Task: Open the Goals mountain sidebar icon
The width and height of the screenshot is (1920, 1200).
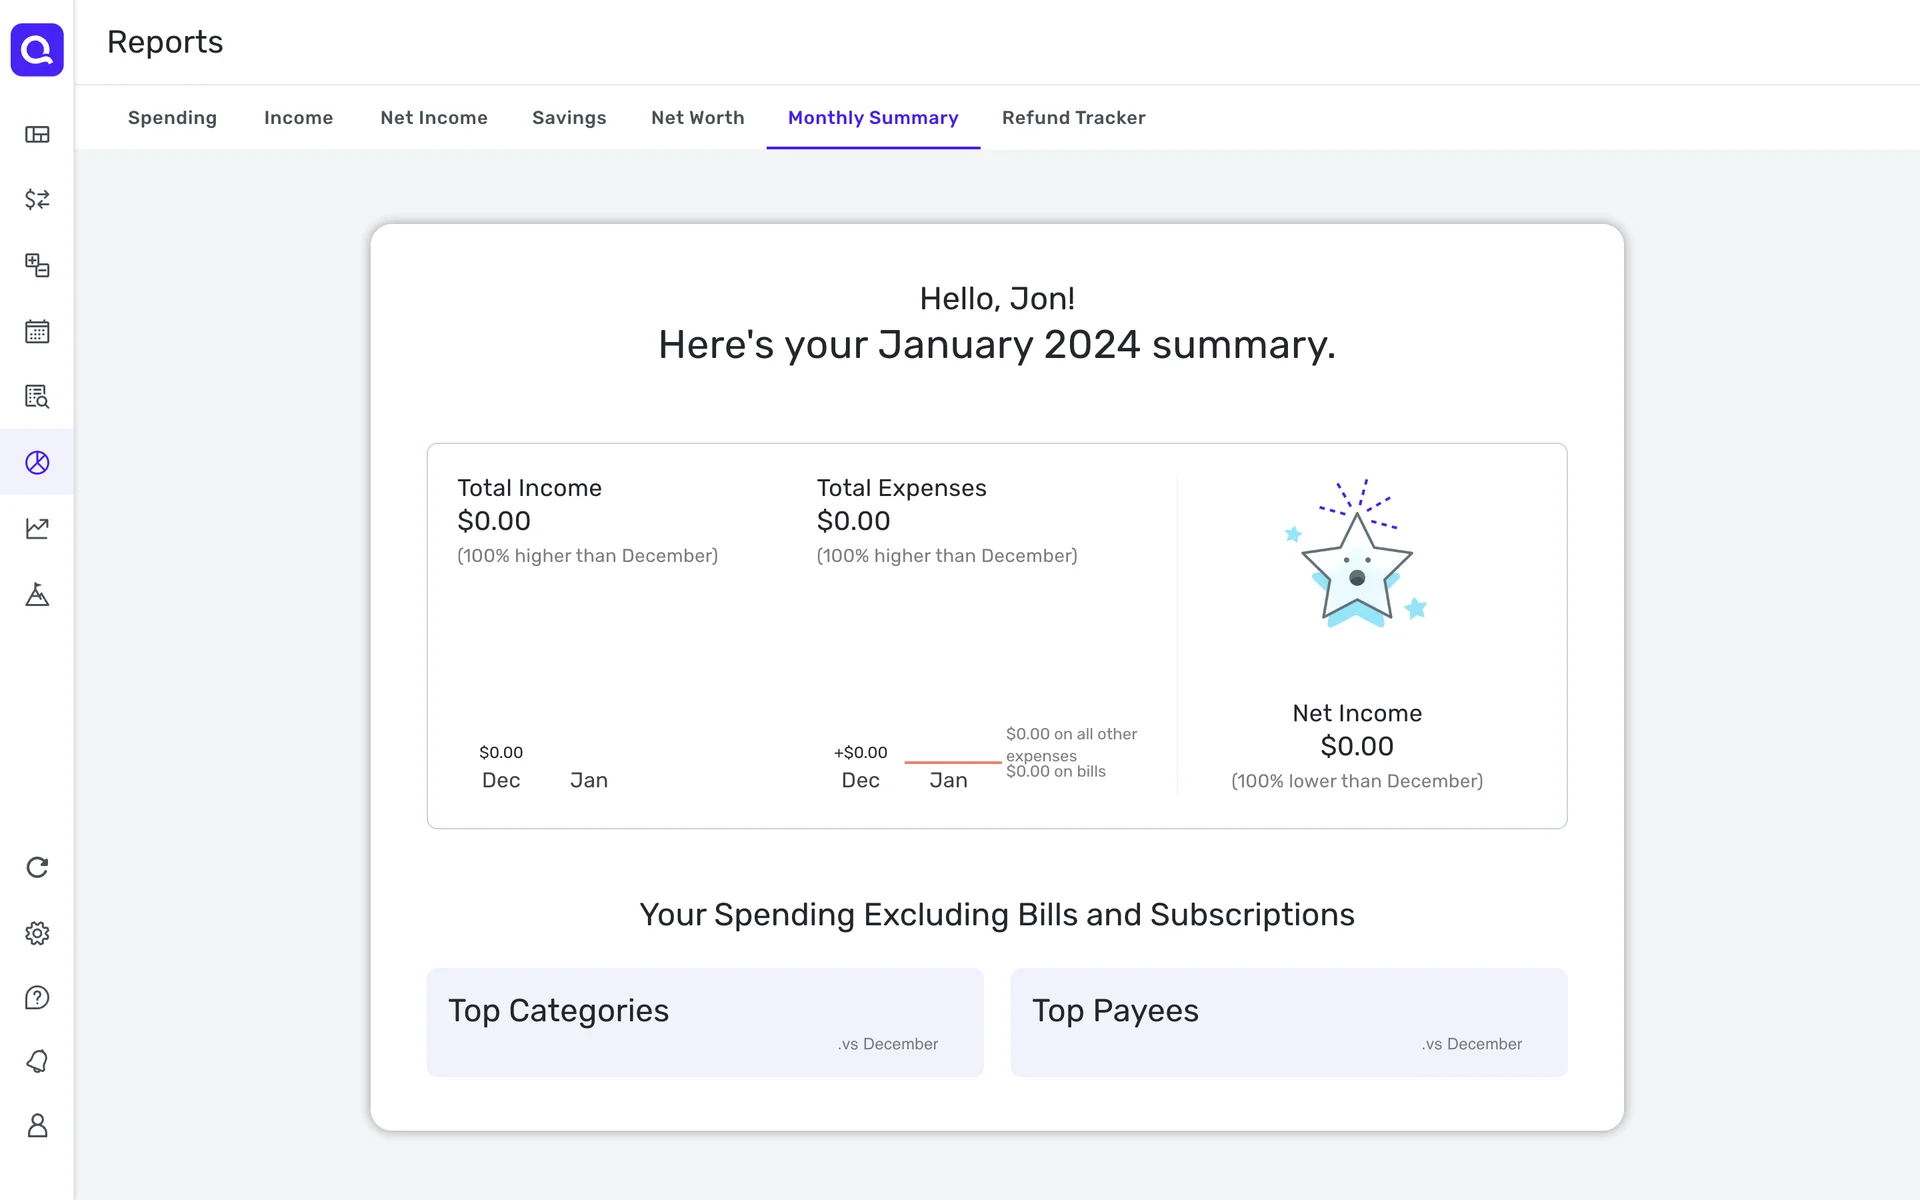Action: (x=37, y=595)
